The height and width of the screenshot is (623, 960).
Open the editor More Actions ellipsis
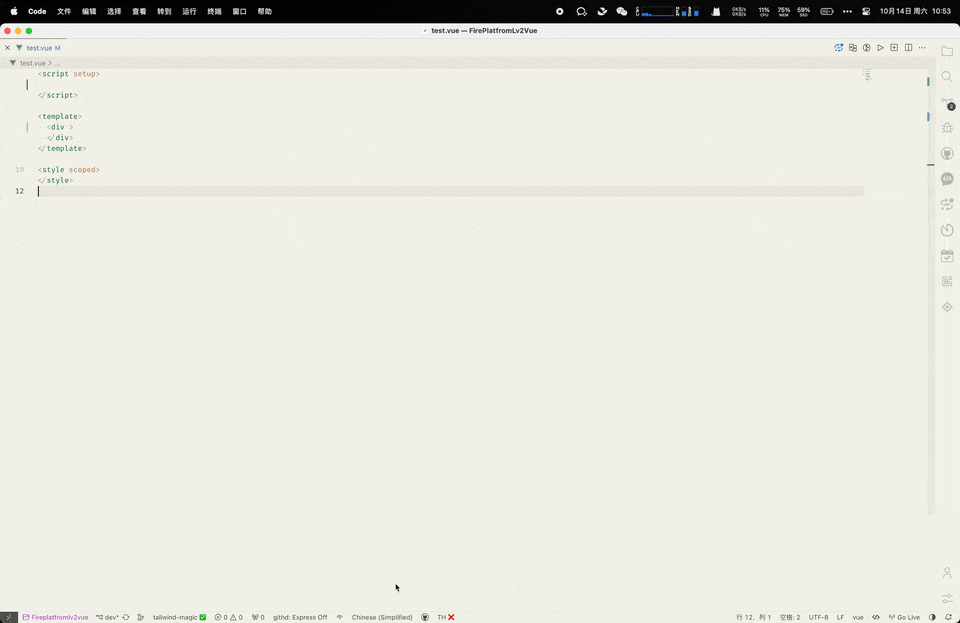coord(922,48)
